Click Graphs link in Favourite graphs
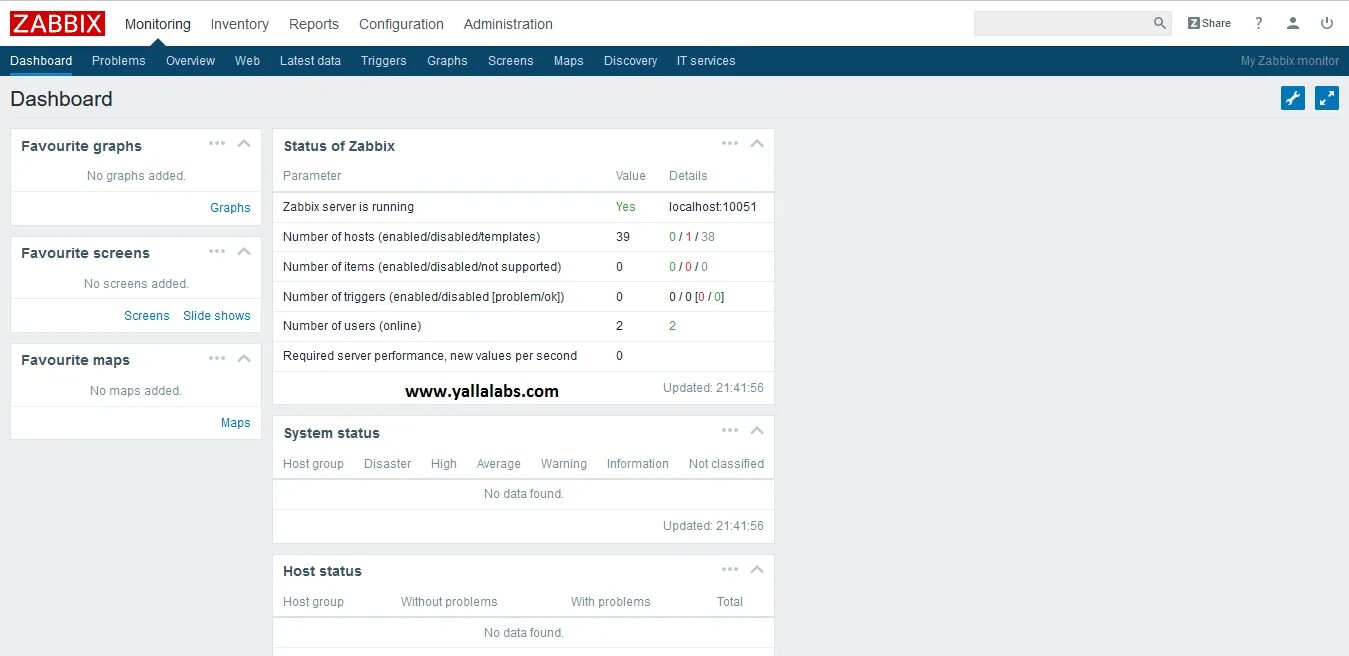1349x656 pixels. point(230,208)
